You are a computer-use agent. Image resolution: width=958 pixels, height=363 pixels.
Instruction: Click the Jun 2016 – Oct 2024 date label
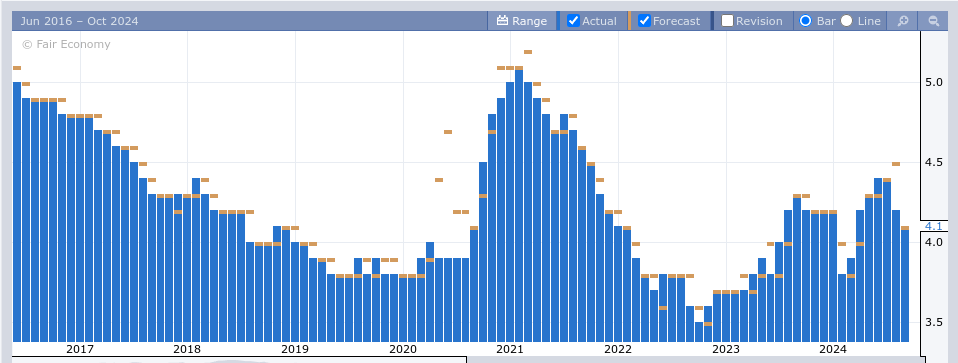(x=79, y=21)
